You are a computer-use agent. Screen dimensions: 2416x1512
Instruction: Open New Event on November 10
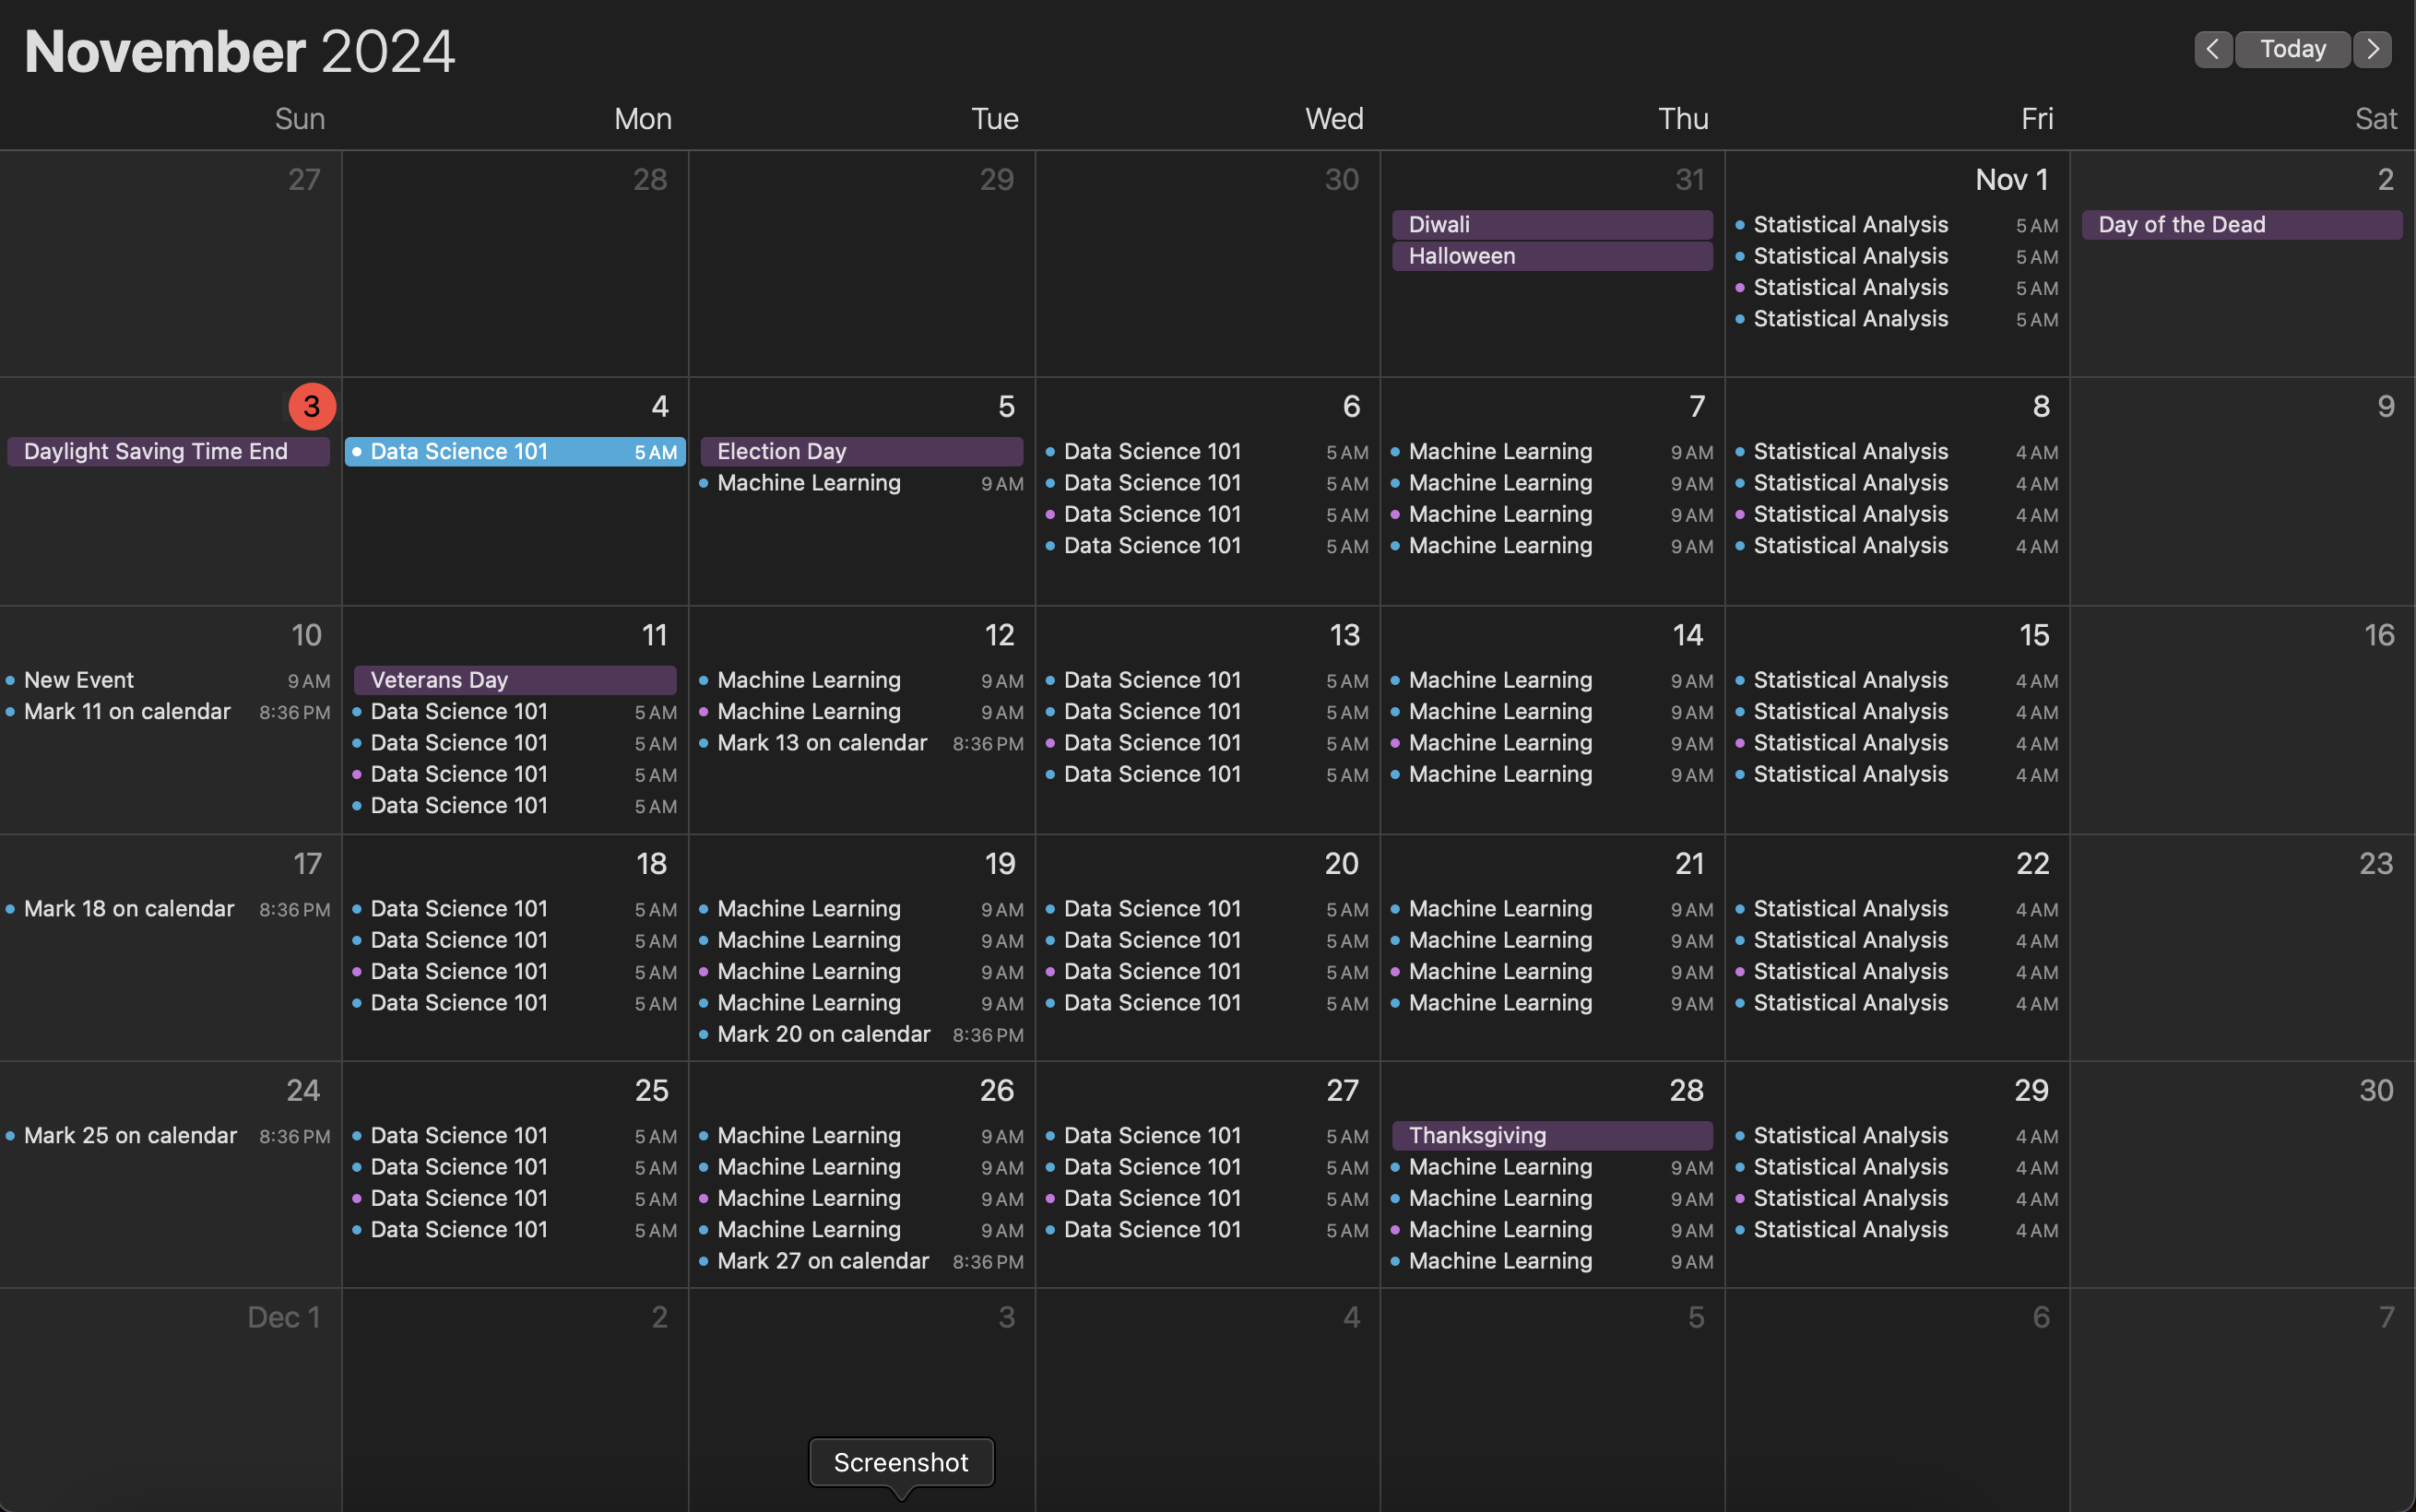(x=79, y=680)
